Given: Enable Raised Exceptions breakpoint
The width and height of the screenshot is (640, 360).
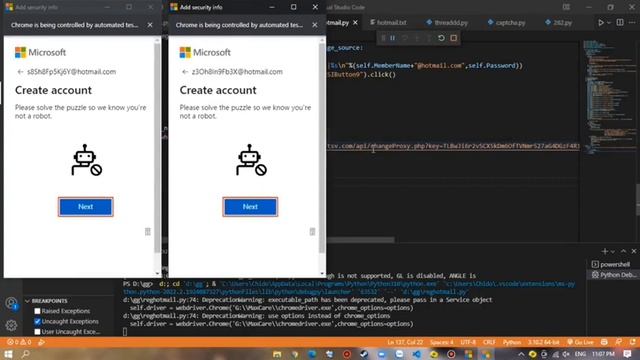Looking at the screenshot, I should coord(37,311).
